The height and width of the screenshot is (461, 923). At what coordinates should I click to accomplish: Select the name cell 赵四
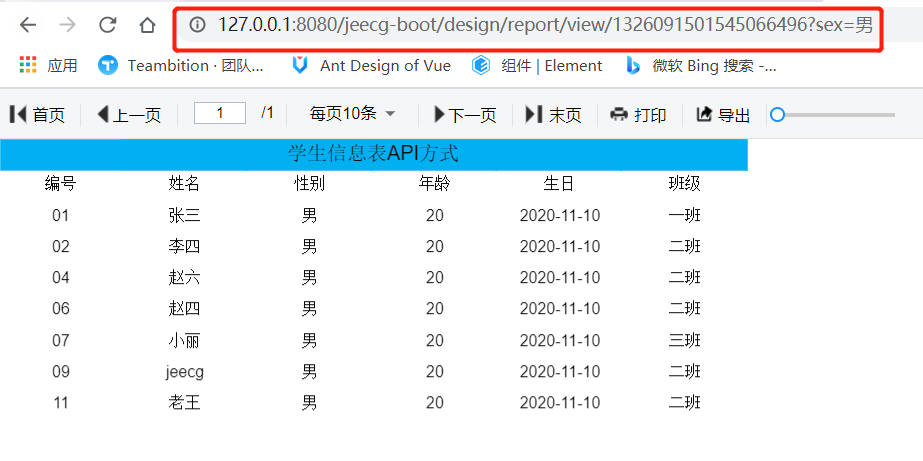184,309
